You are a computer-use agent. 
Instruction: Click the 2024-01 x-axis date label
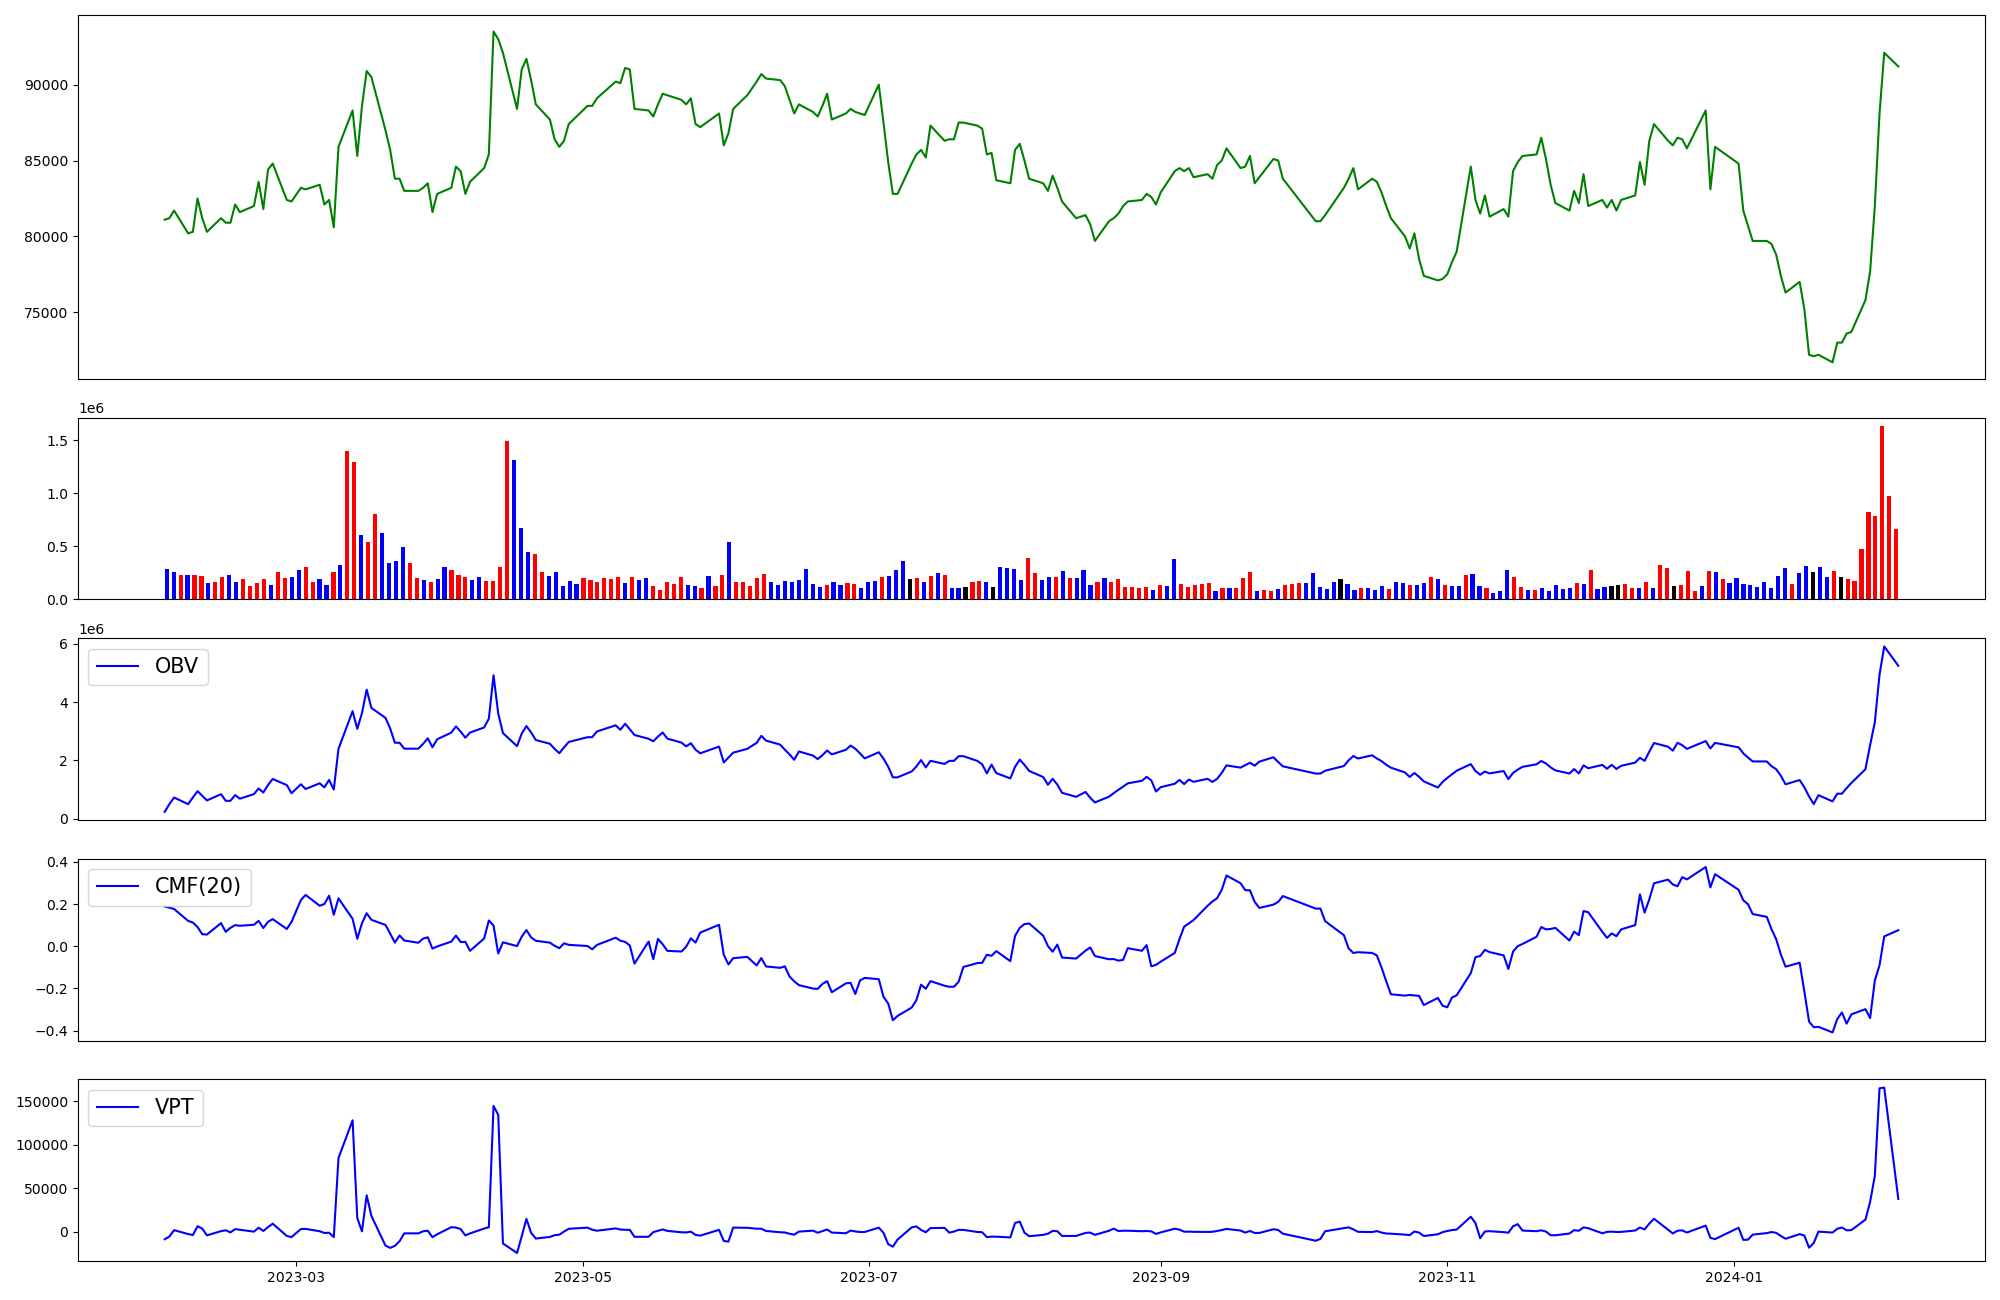(x=1733, y=1277)
